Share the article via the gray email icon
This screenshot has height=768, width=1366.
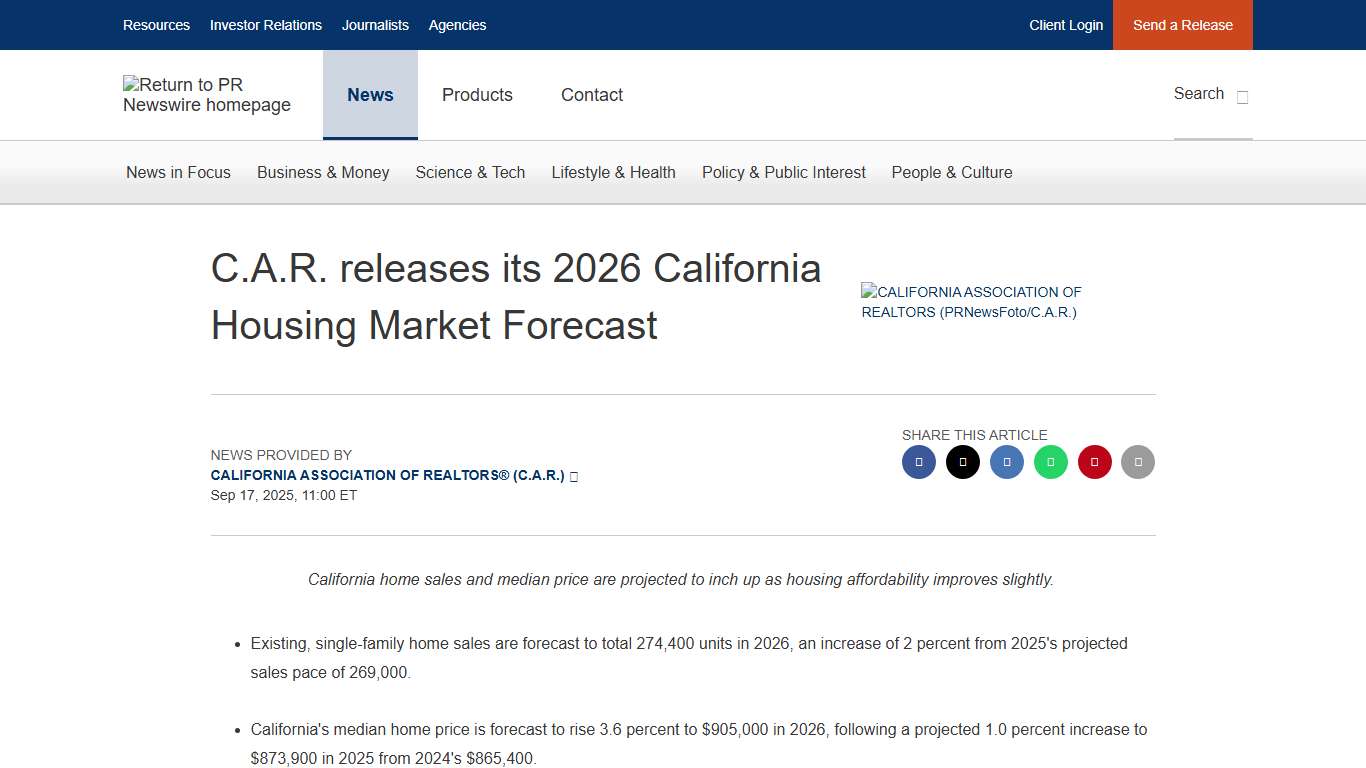click(1138, 462)
